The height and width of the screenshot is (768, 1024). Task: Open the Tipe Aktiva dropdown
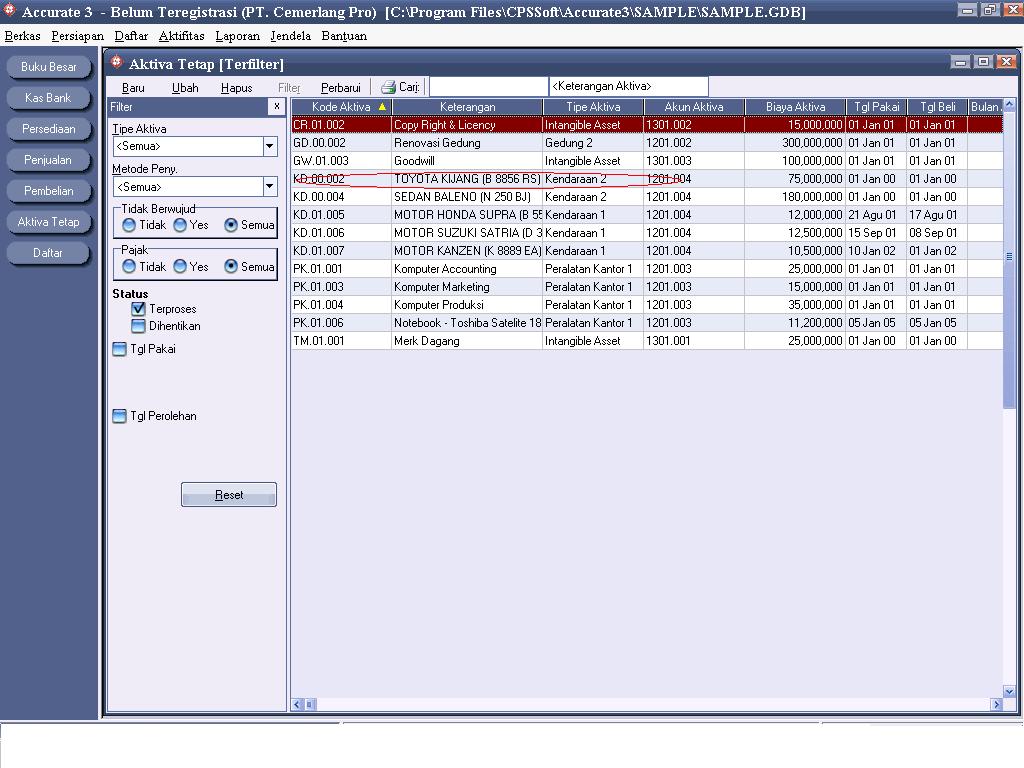point(269,147)
